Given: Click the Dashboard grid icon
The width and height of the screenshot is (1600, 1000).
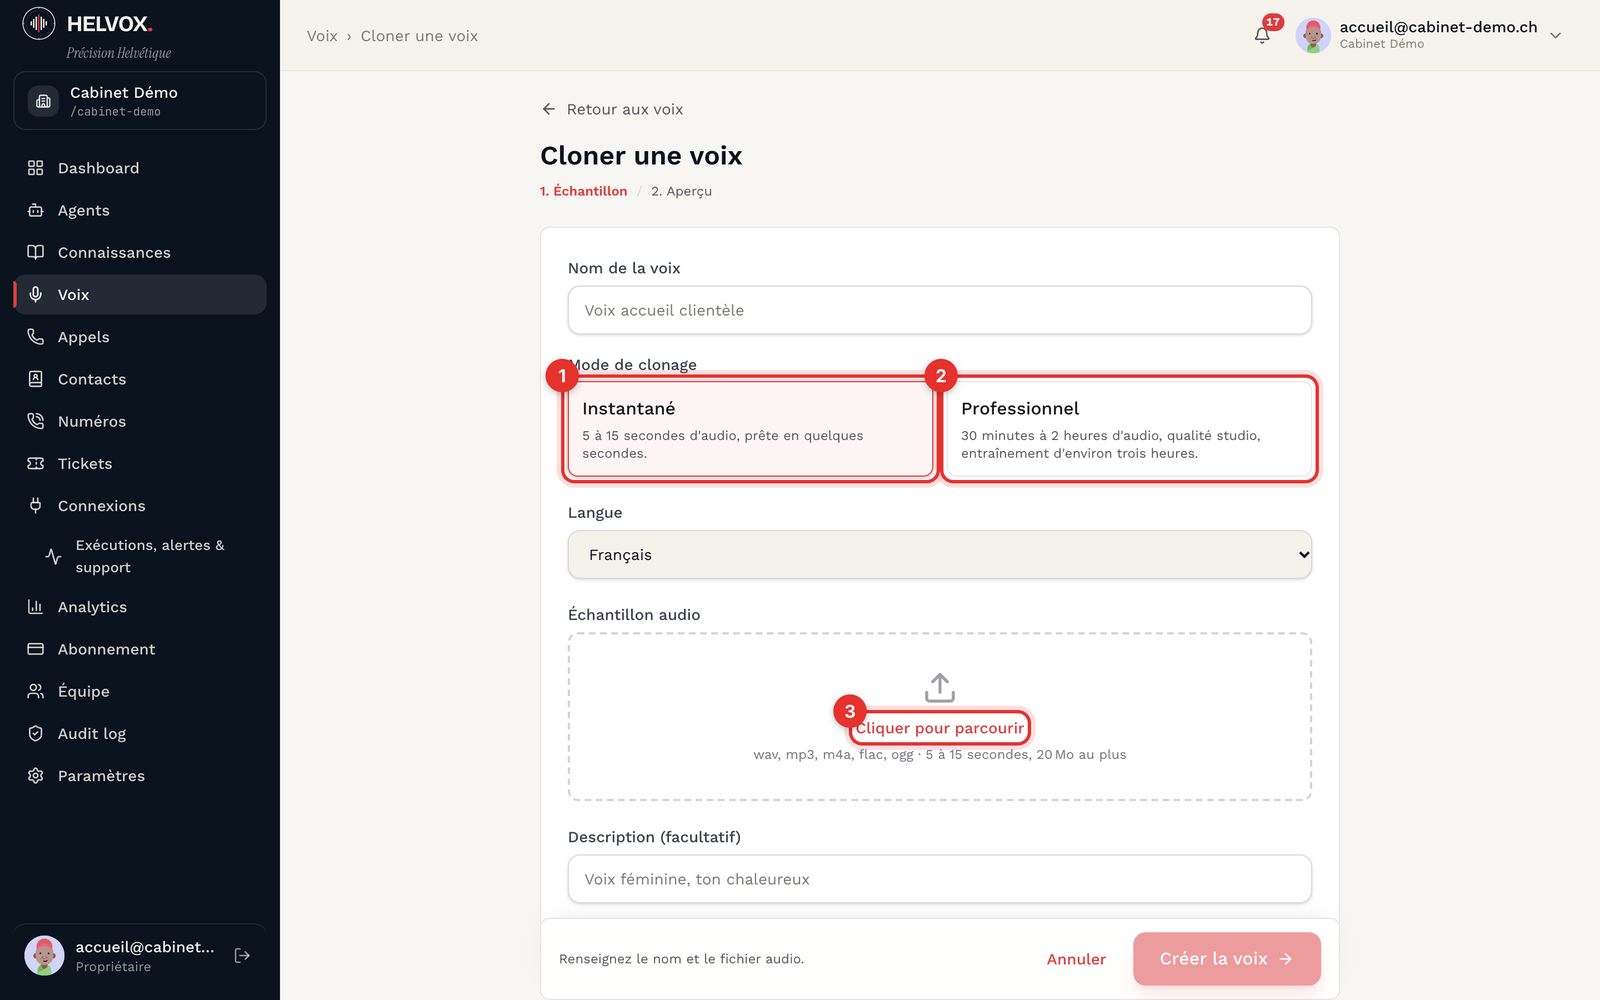Looking at the screenshot, I should pos(36,168).
